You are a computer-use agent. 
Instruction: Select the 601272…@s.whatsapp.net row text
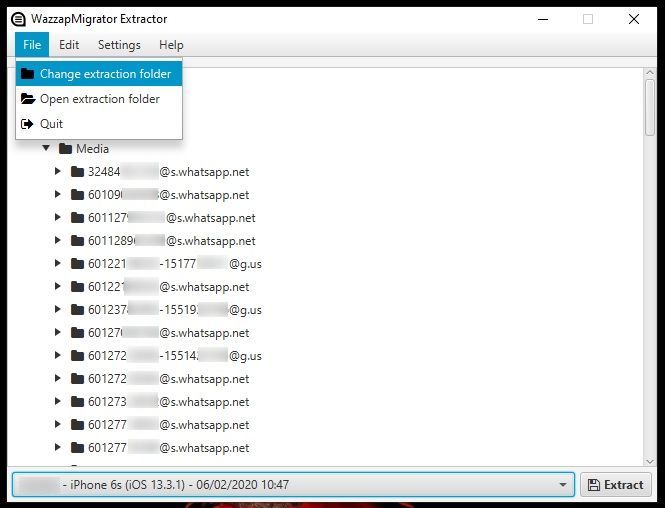(168, 379)
